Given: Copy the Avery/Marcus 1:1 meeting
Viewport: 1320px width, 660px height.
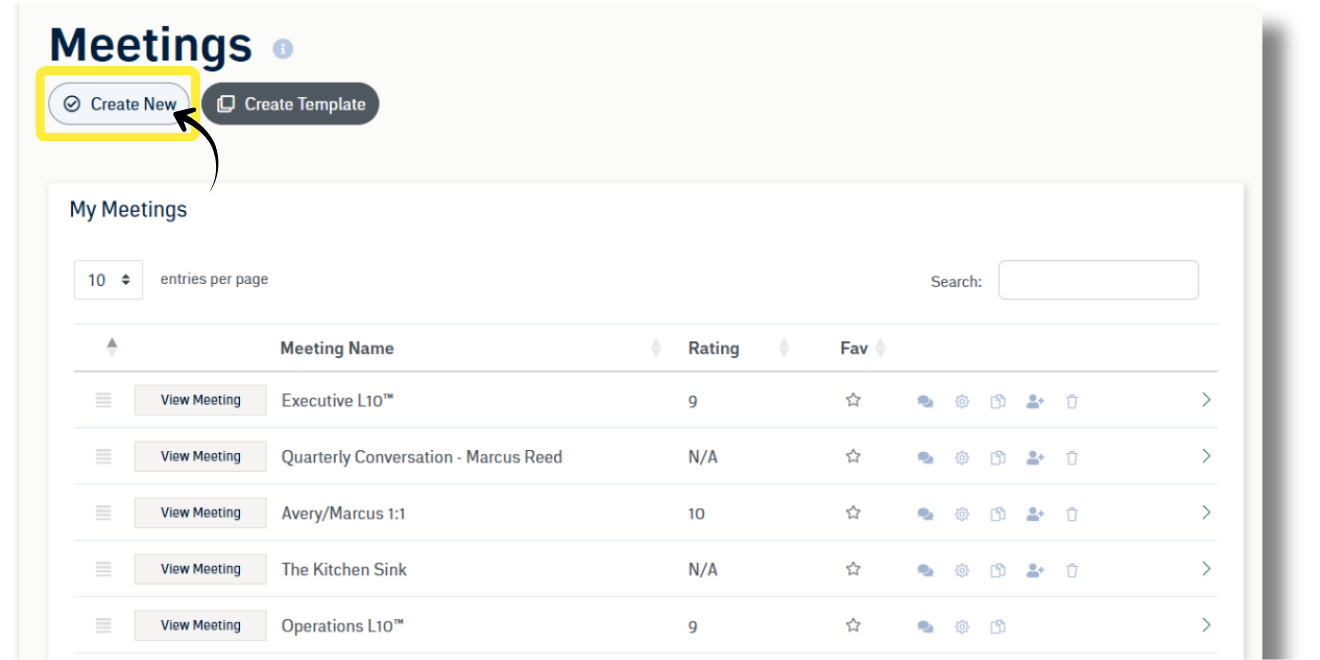Looking at the screenshot, I should point(998,514).
